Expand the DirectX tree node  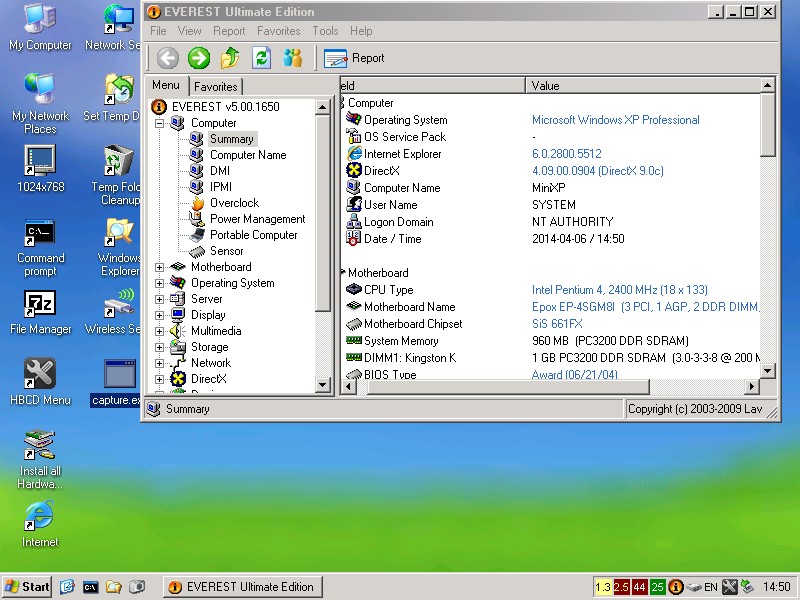[160, 379]
